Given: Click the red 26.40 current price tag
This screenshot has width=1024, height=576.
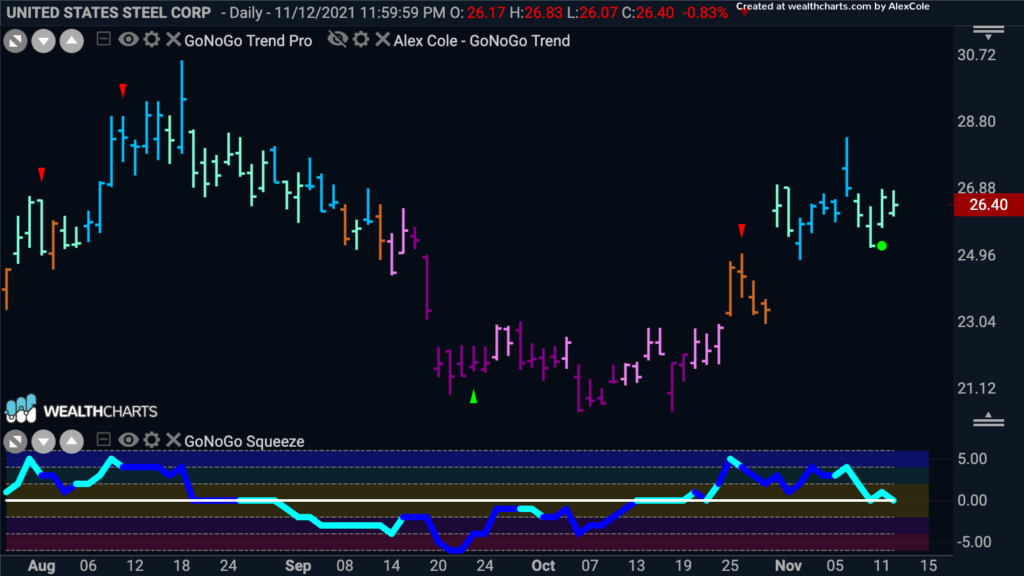Looking at the screenshot, I should click(x=988, y=205).
